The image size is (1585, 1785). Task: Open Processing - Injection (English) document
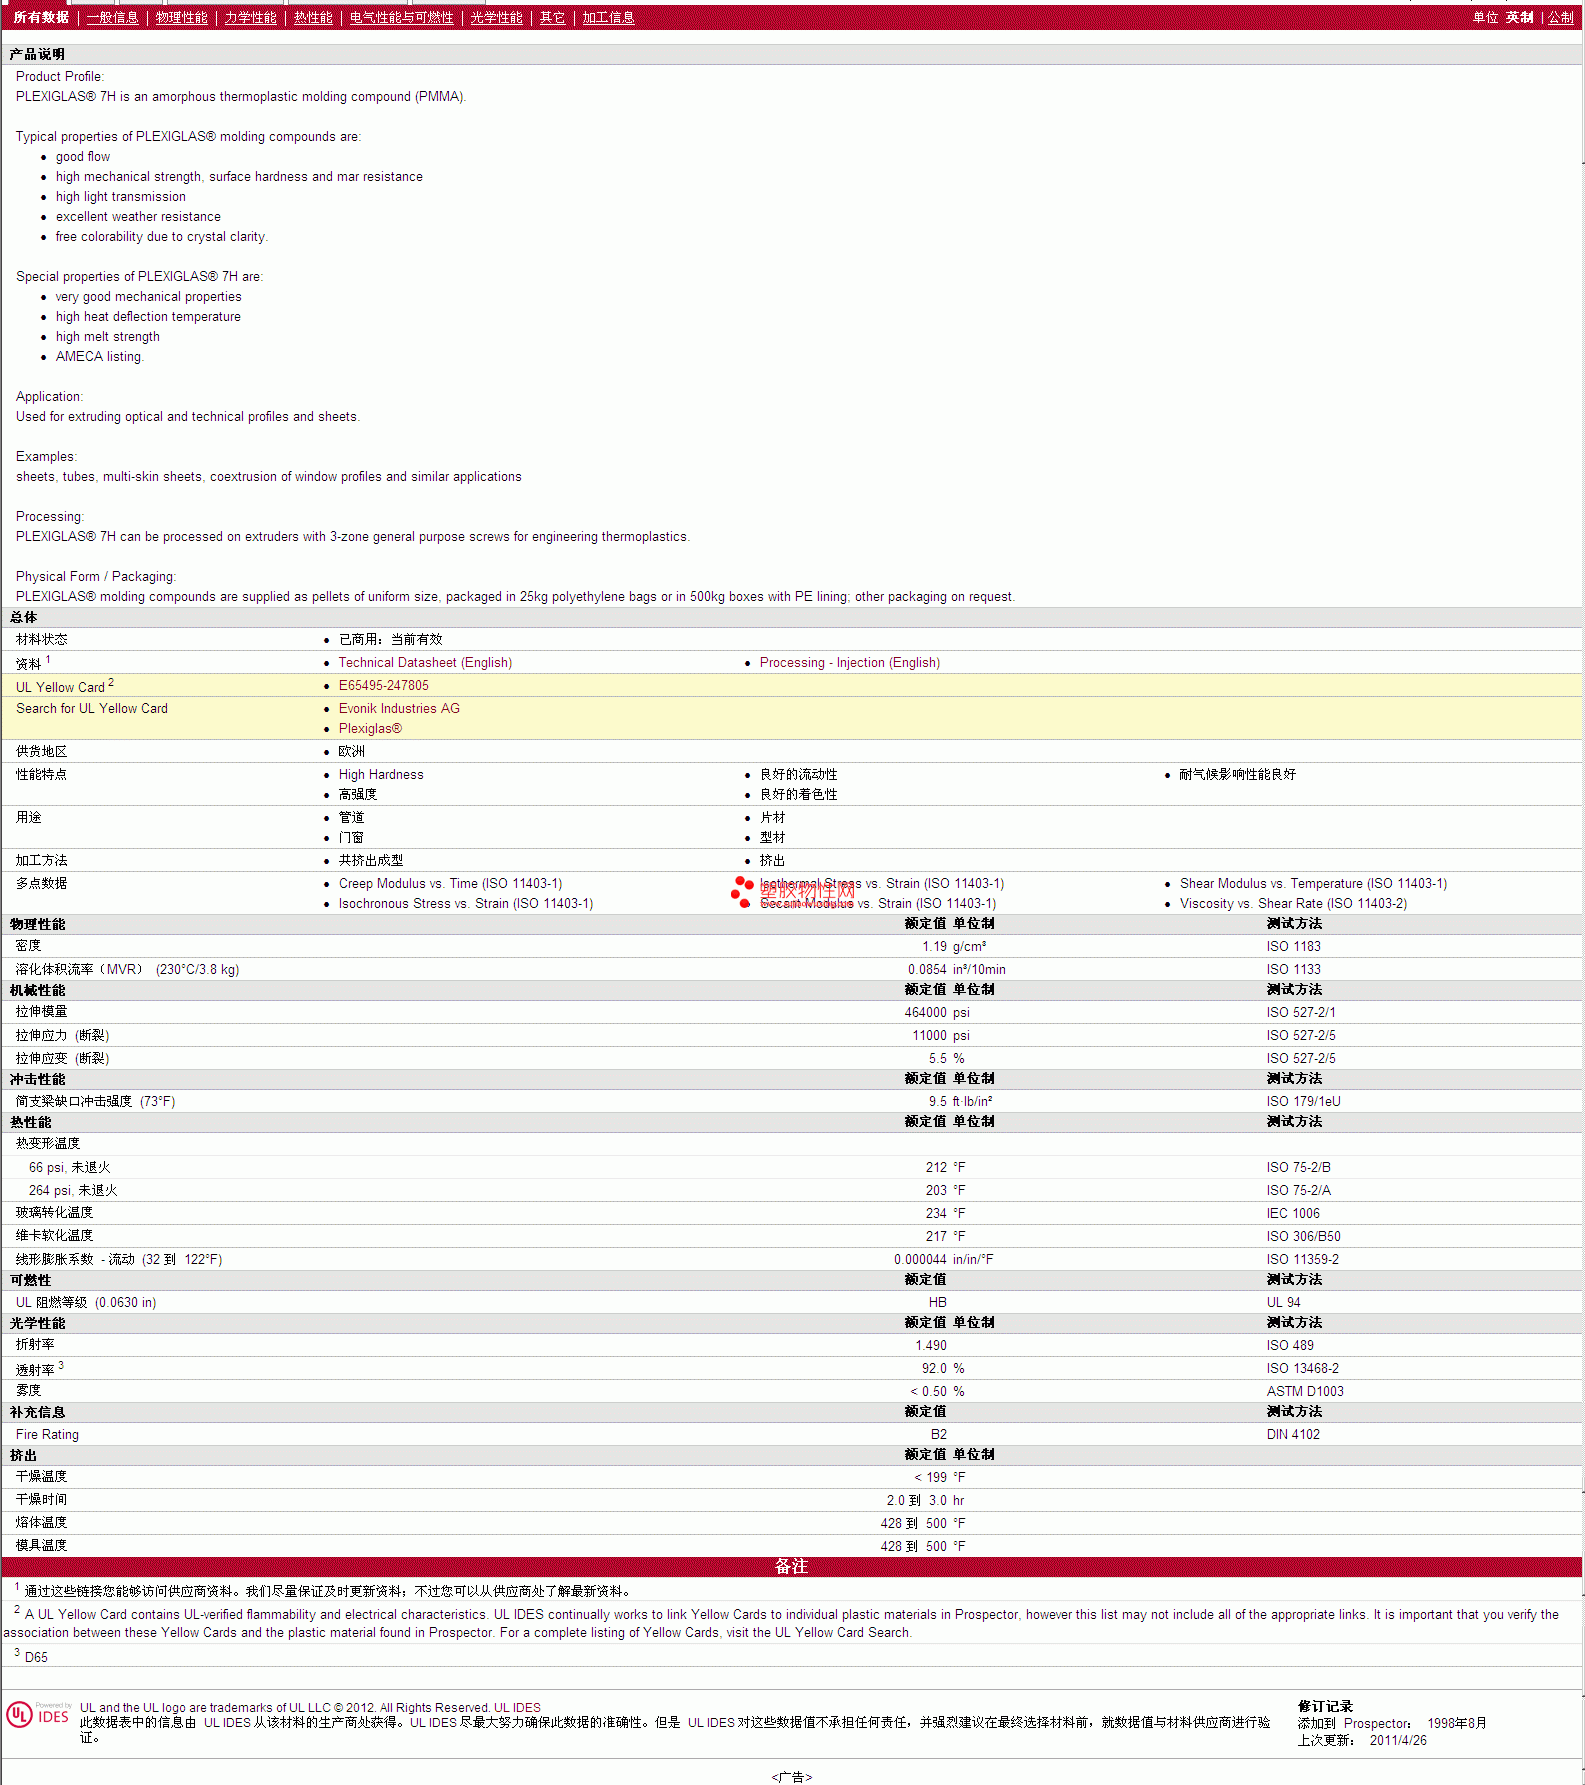(850, 663)
